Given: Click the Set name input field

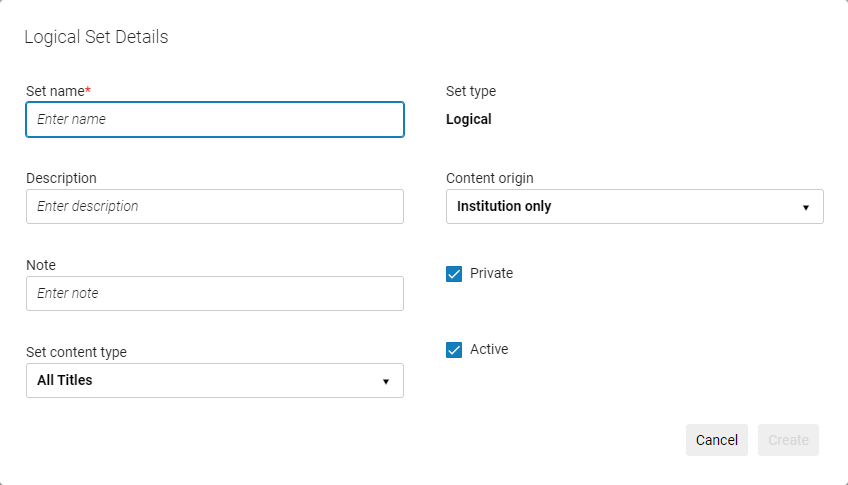Looking at the screenshot, I should [214, 119].
